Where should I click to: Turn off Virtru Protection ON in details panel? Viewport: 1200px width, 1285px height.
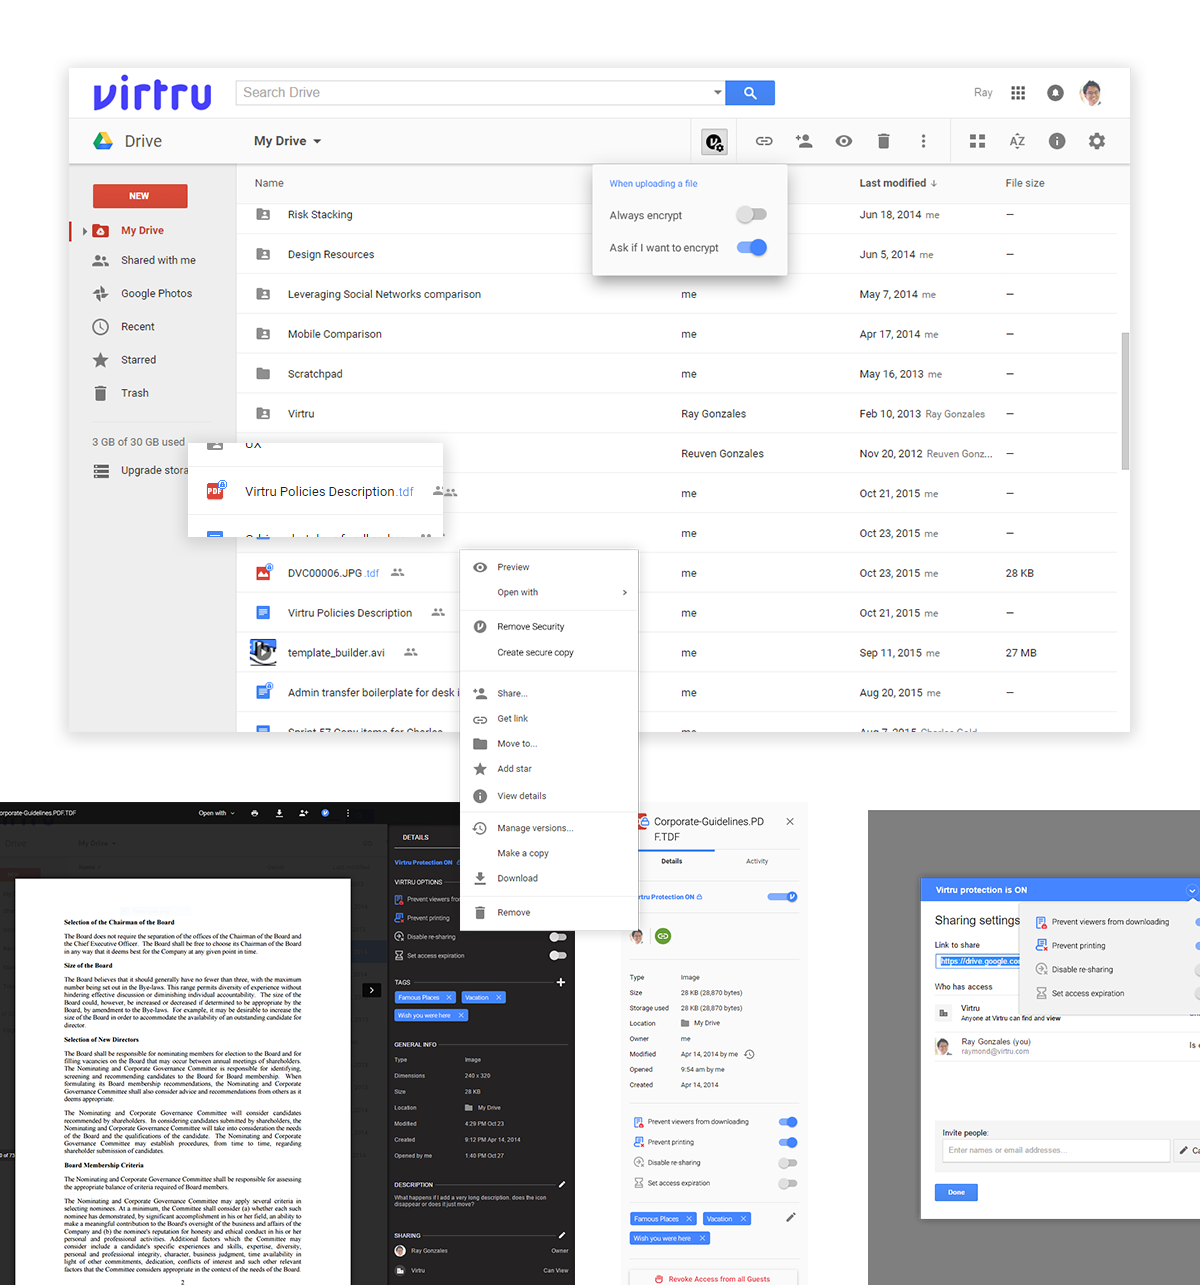783,897
